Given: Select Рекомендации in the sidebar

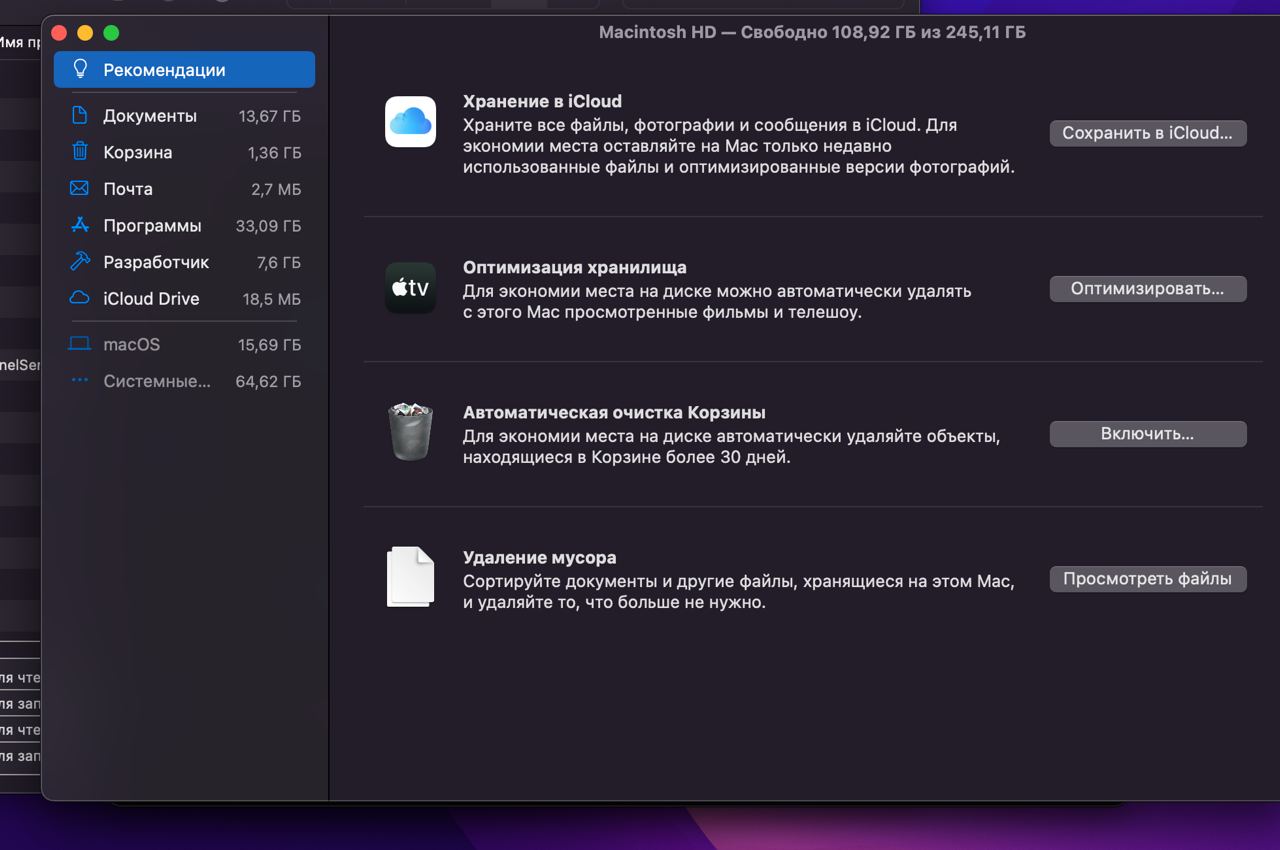Looking at the screenshot, I should (x=184, y=70).
